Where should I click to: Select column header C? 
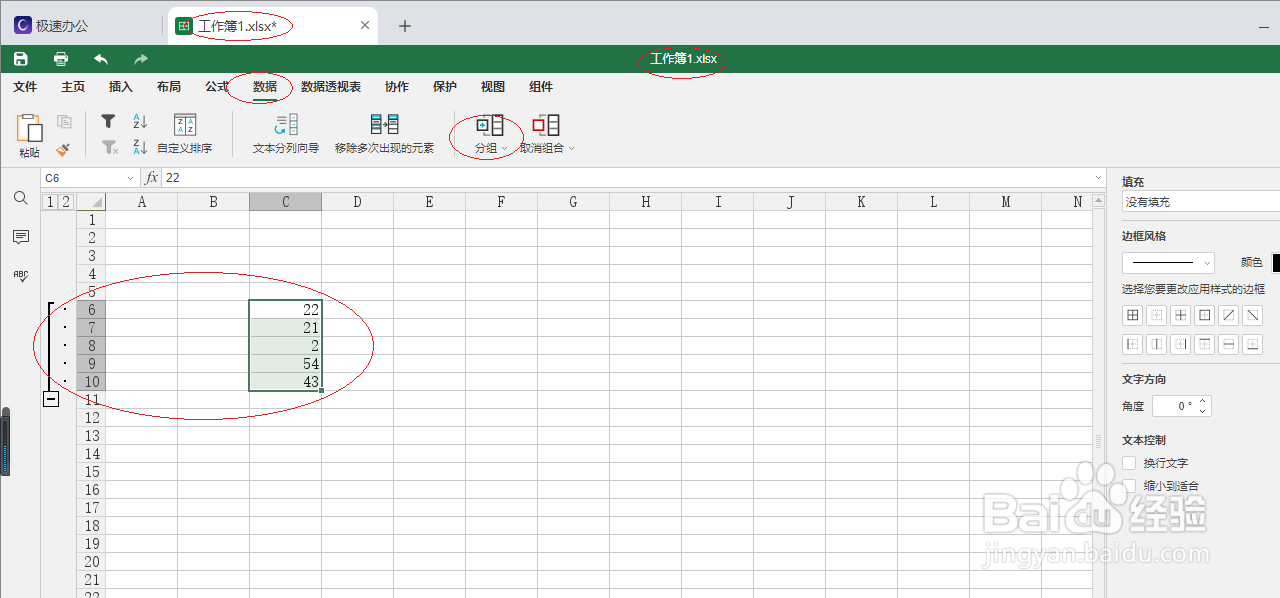click(286, 202)
